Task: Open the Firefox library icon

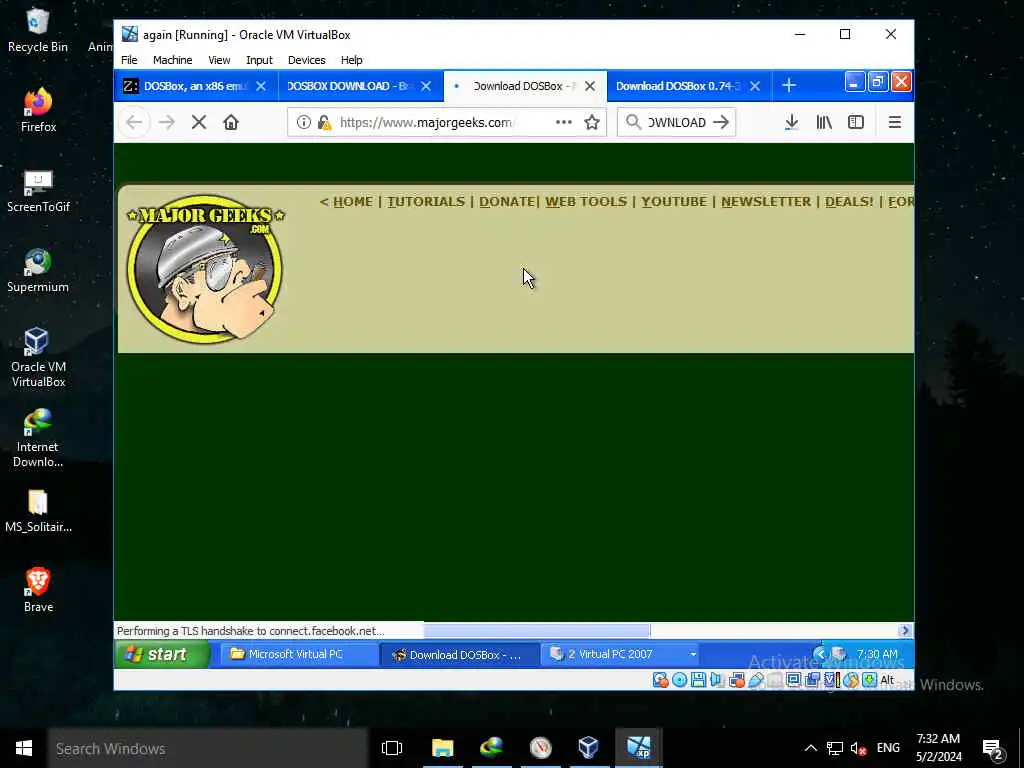Action: click(824, 122)
